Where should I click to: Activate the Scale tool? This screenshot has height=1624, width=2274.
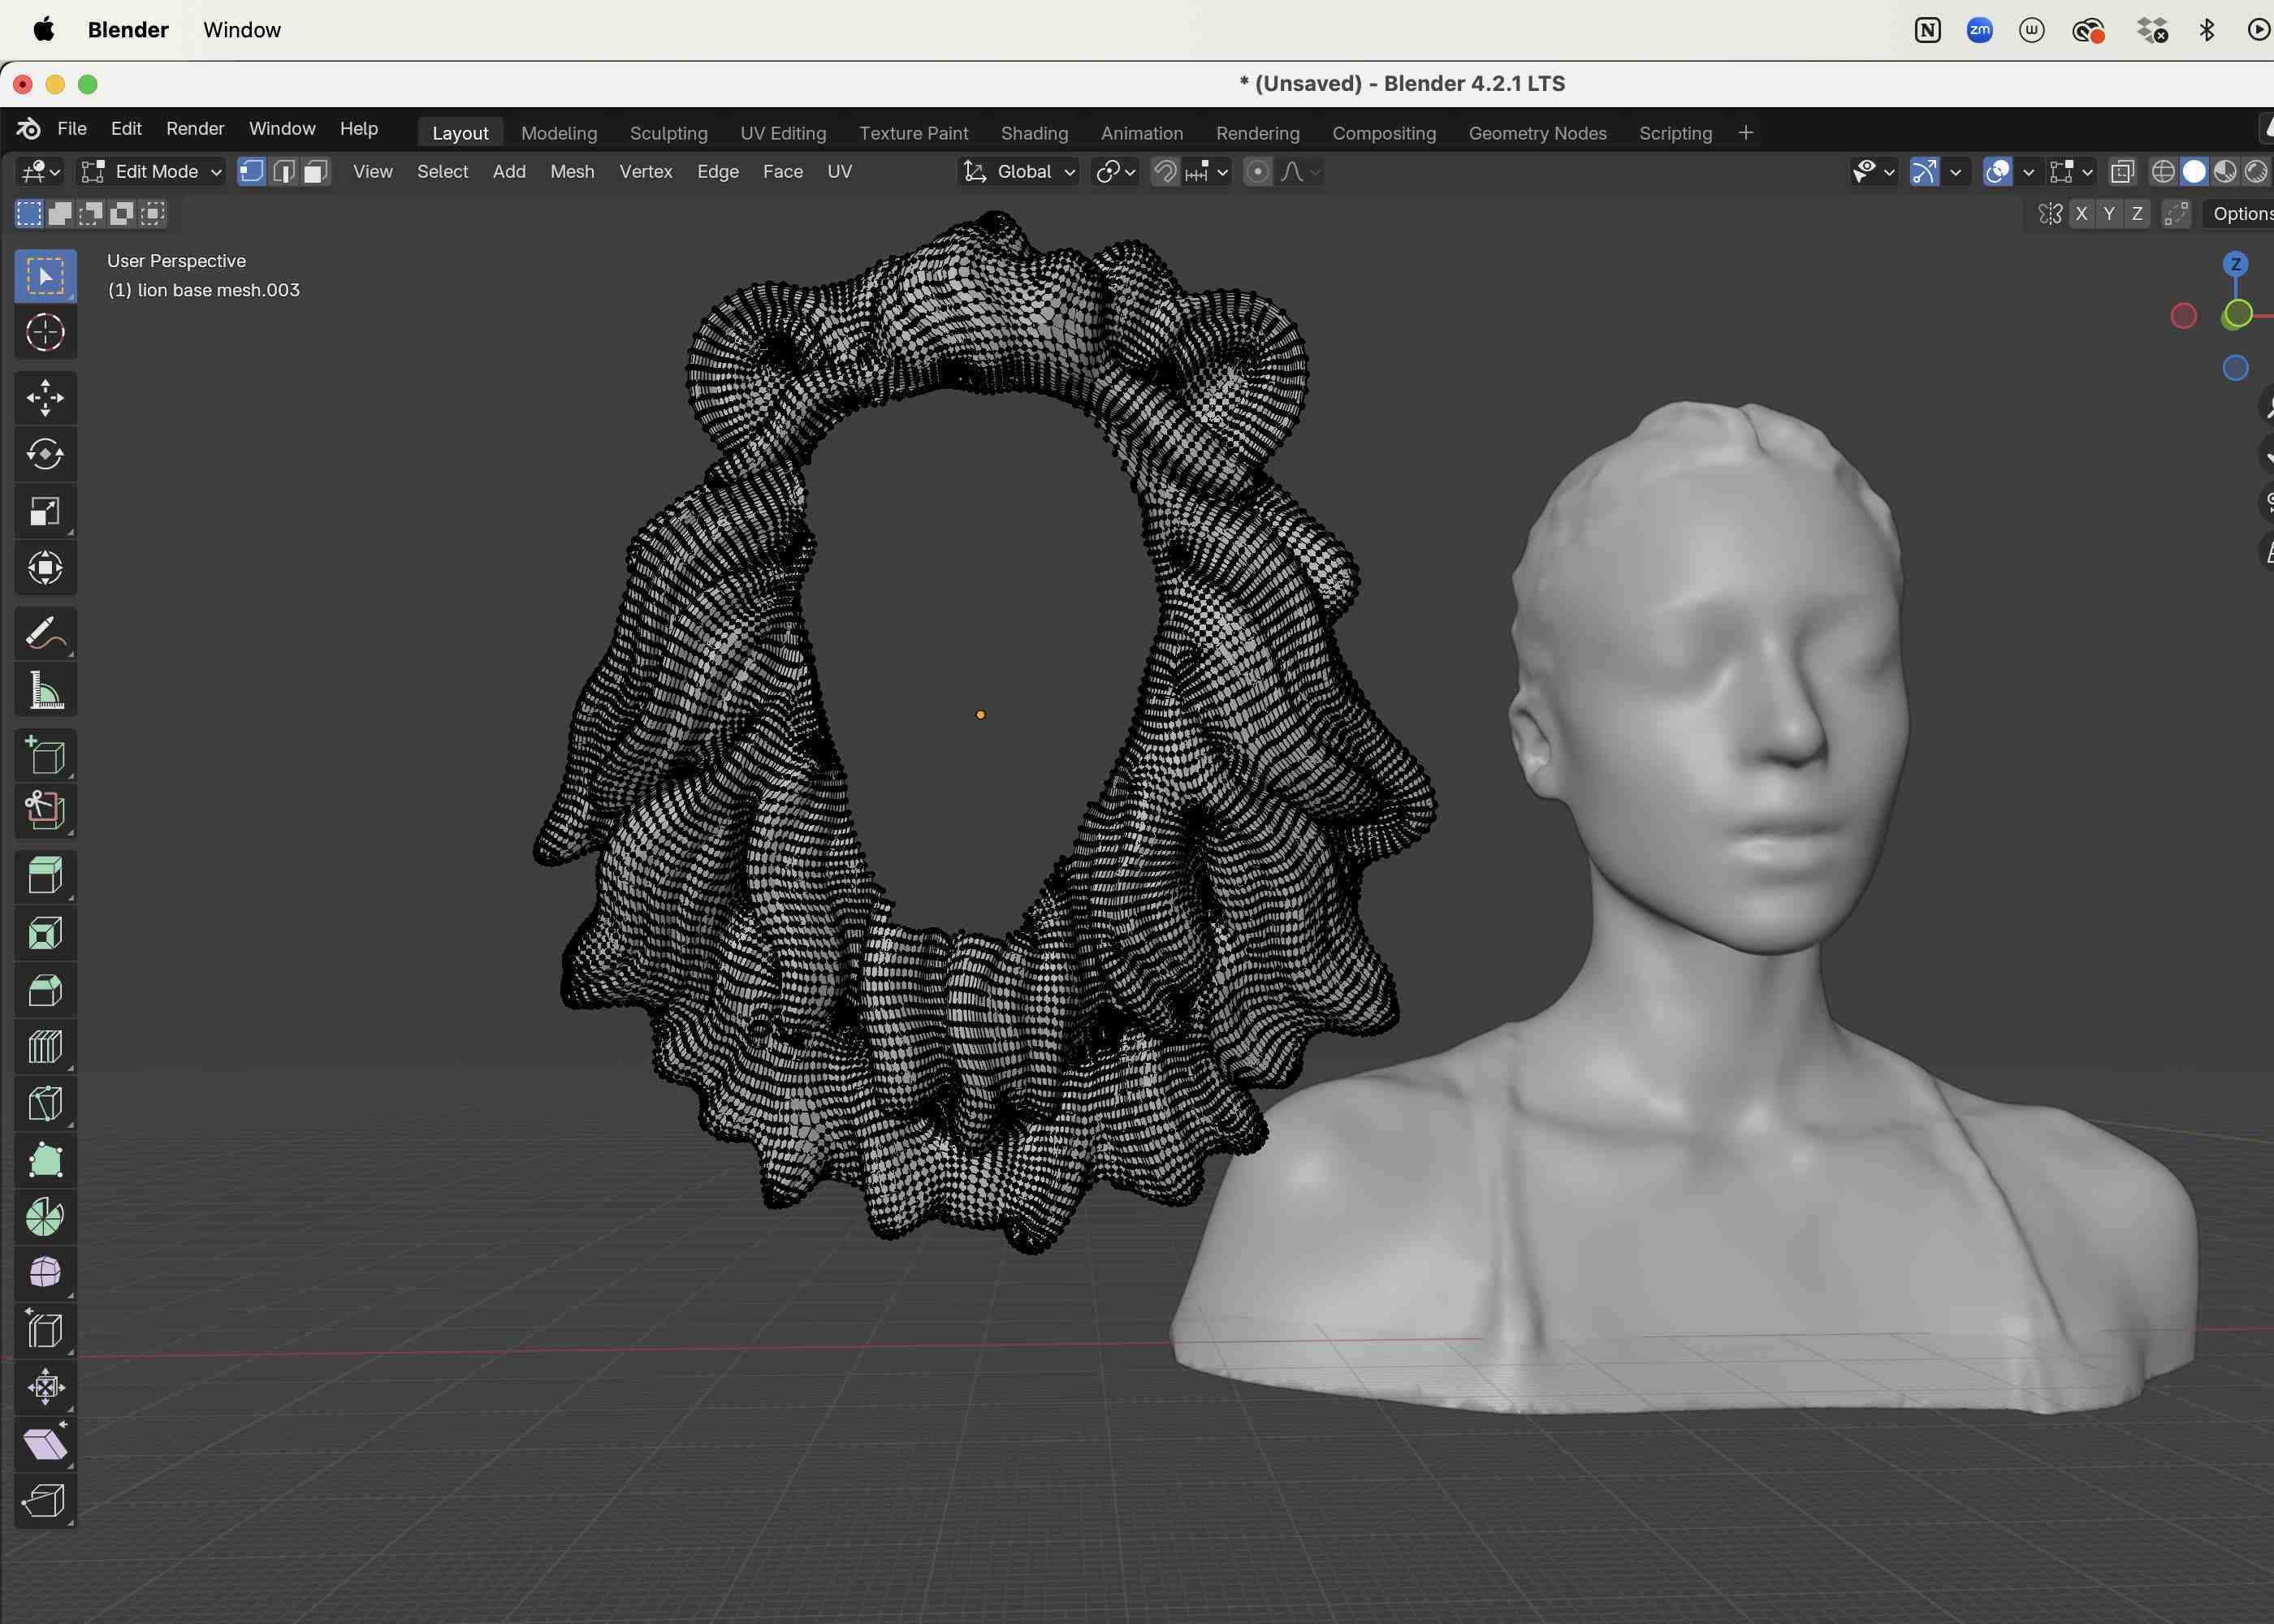tap(45, 511)
